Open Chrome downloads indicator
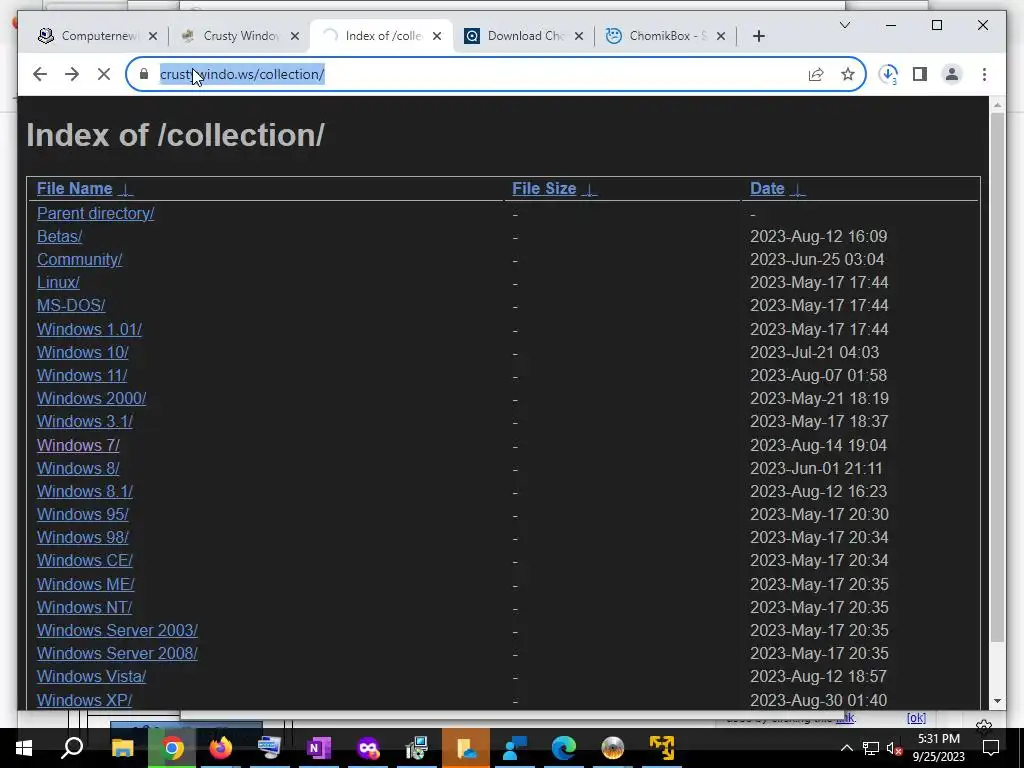Image resolution: width=1024 pixels, height=768 pixels. 888,74
